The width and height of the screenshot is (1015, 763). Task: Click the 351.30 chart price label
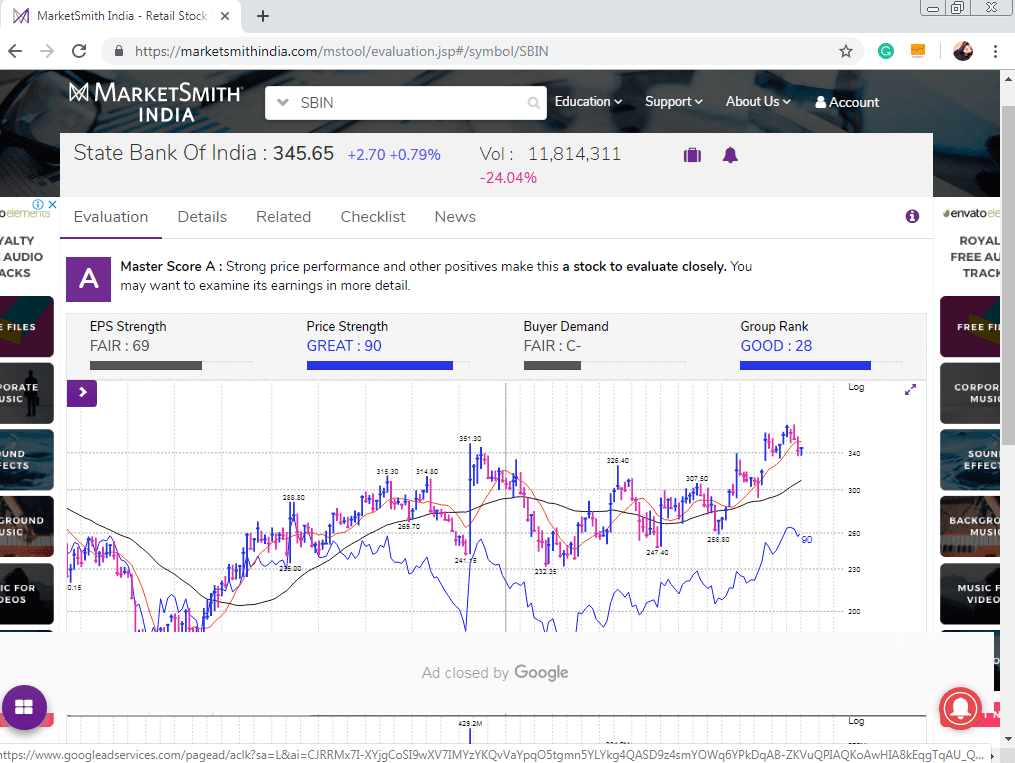[x=470, y=439]
